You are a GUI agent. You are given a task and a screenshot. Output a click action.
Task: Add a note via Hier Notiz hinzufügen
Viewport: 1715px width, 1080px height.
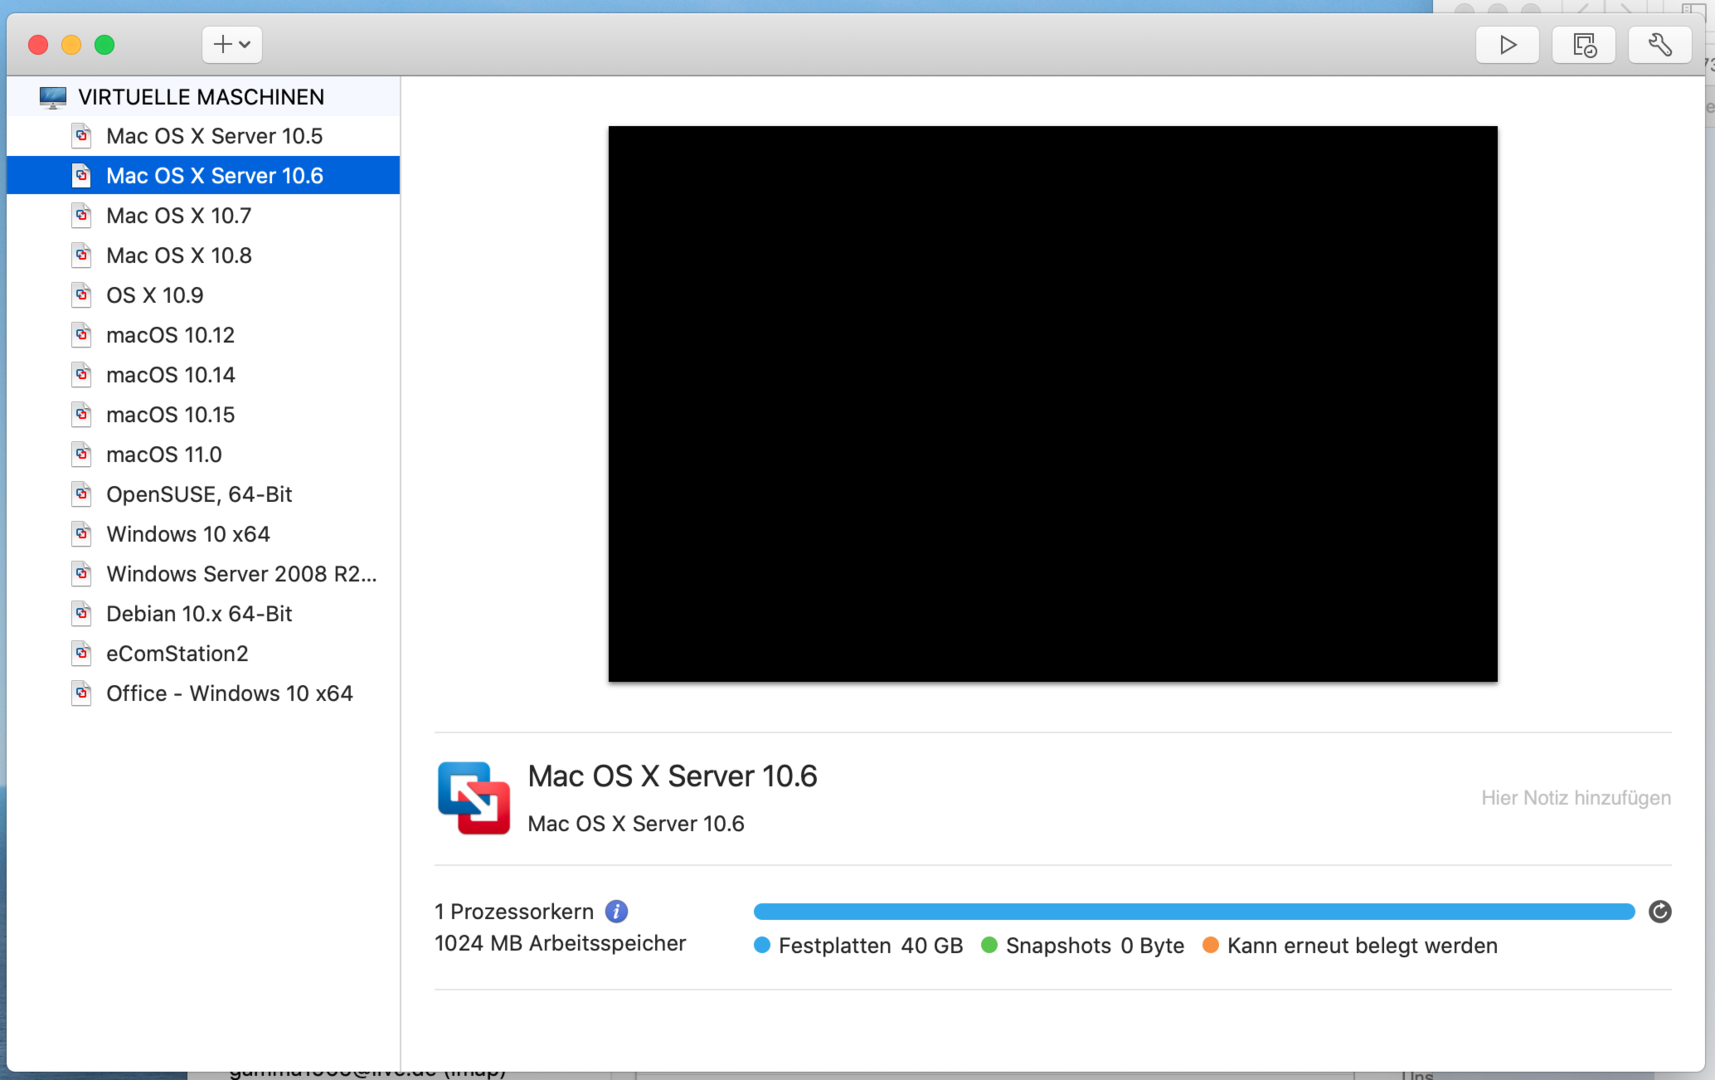(x=1576, y=798)
